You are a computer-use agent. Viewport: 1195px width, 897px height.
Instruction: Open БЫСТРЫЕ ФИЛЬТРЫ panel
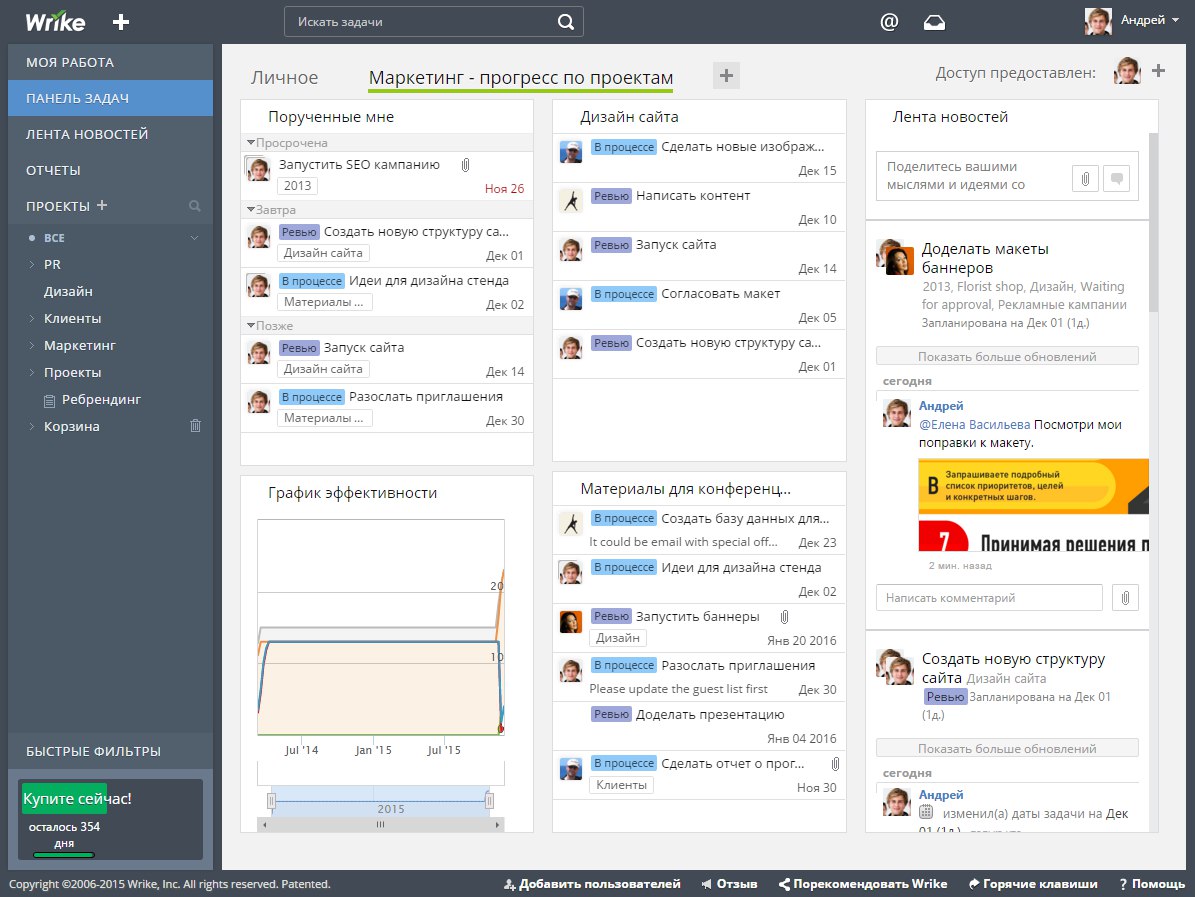(111, 751)
